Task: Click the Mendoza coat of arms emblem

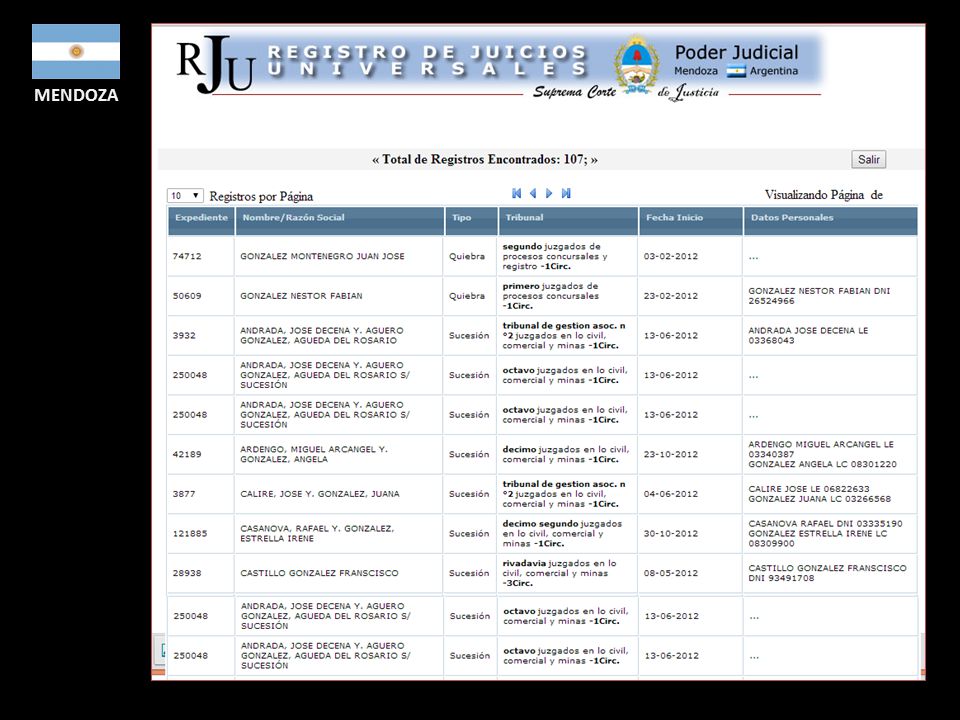Action: 637,66
